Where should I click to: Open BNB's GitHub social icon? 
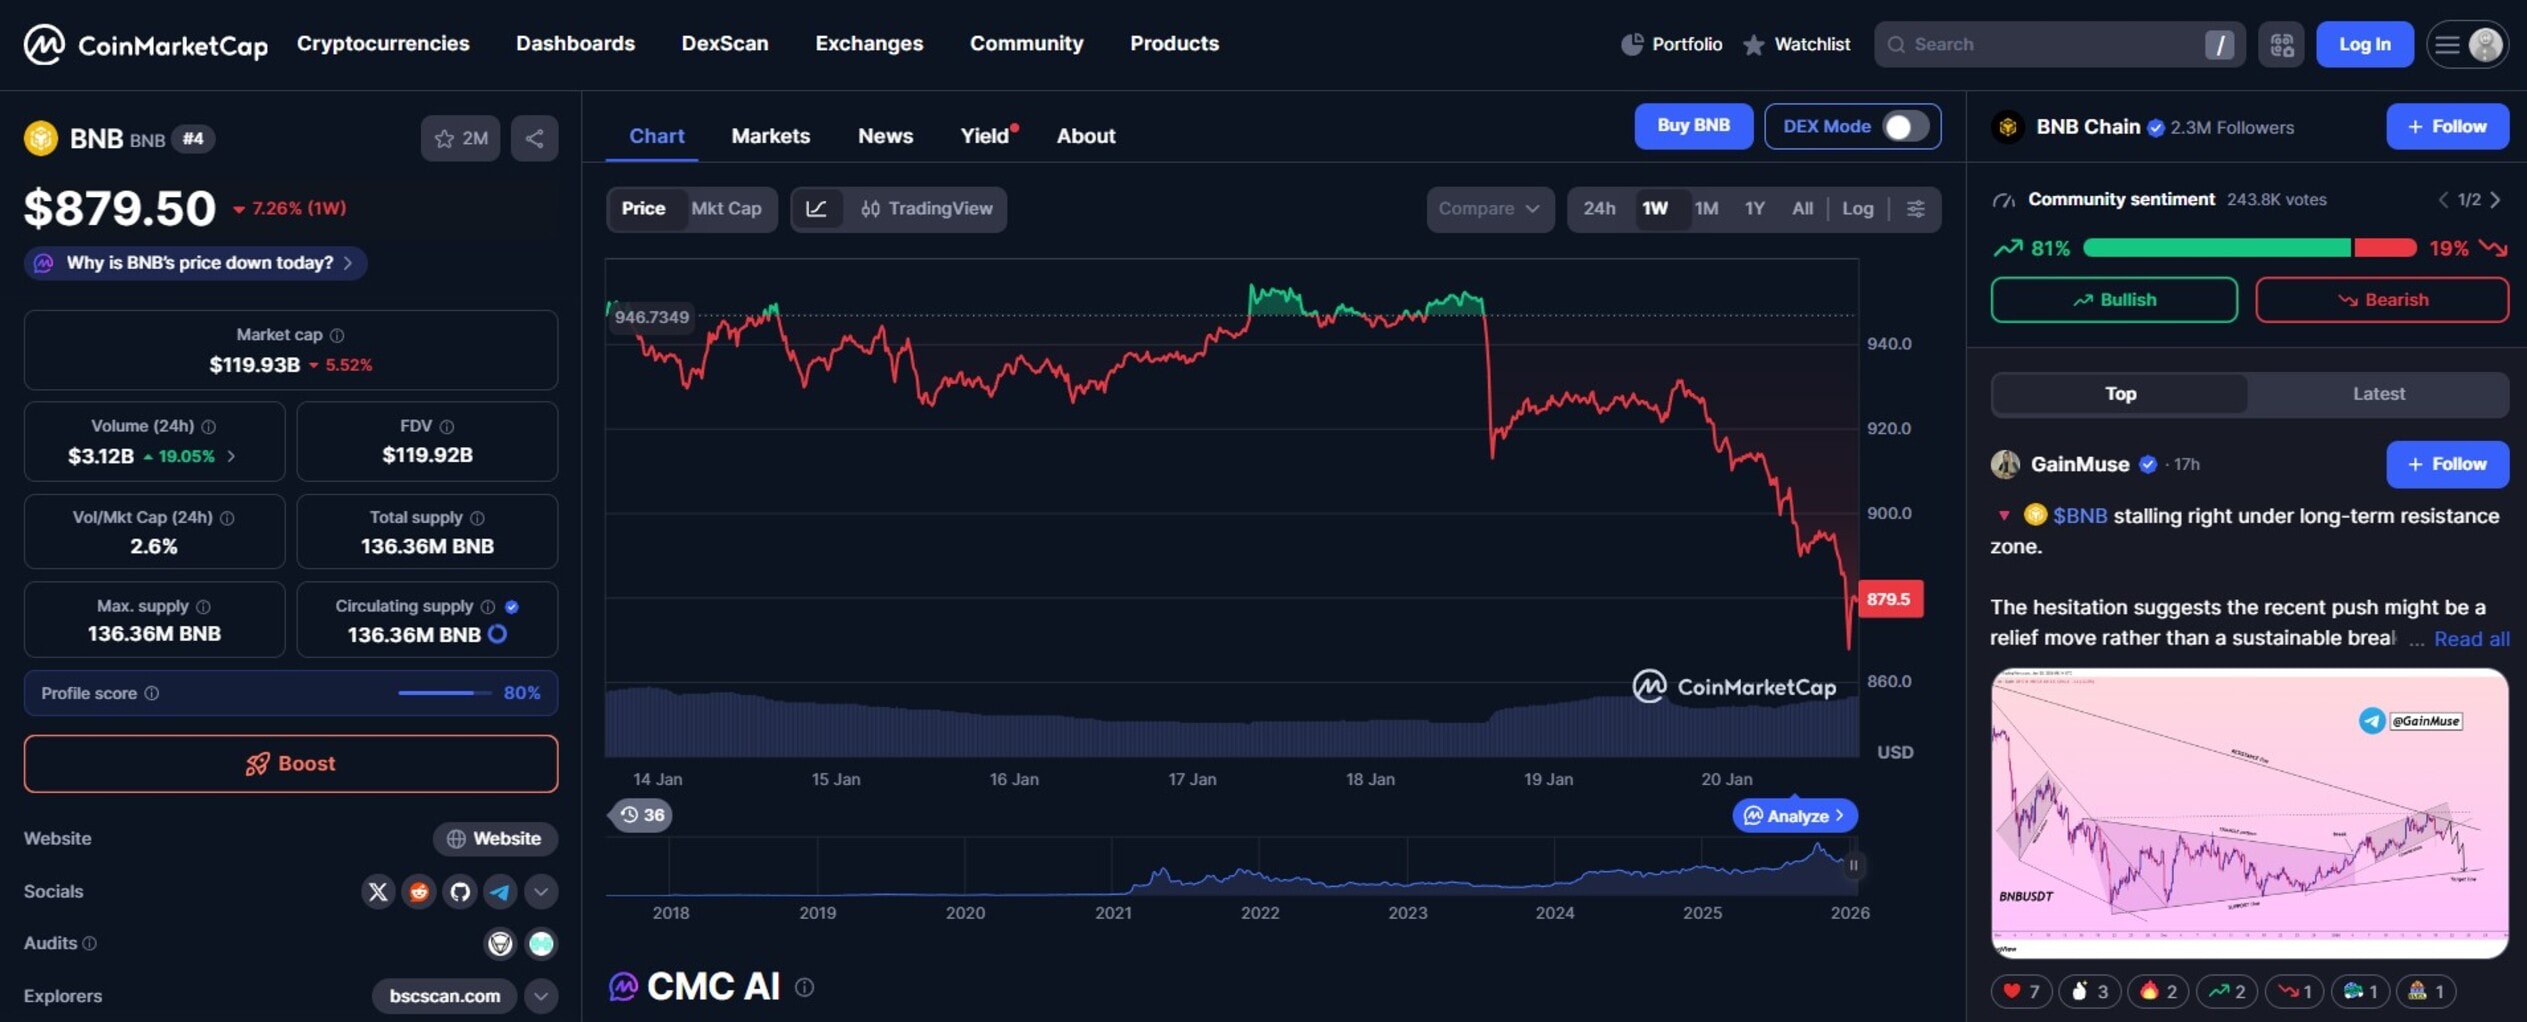[460, 891]
